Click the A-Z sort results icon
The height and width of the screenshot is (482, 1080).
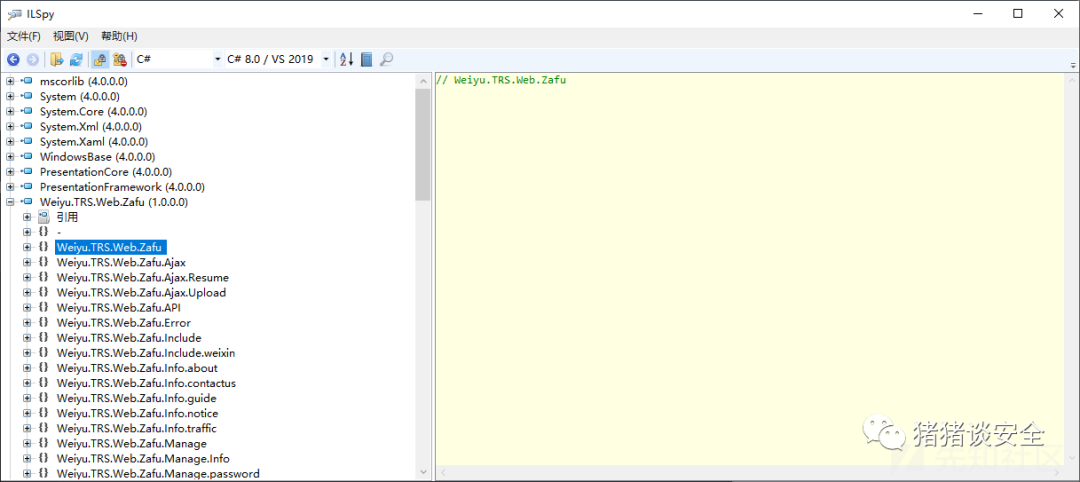346,60
